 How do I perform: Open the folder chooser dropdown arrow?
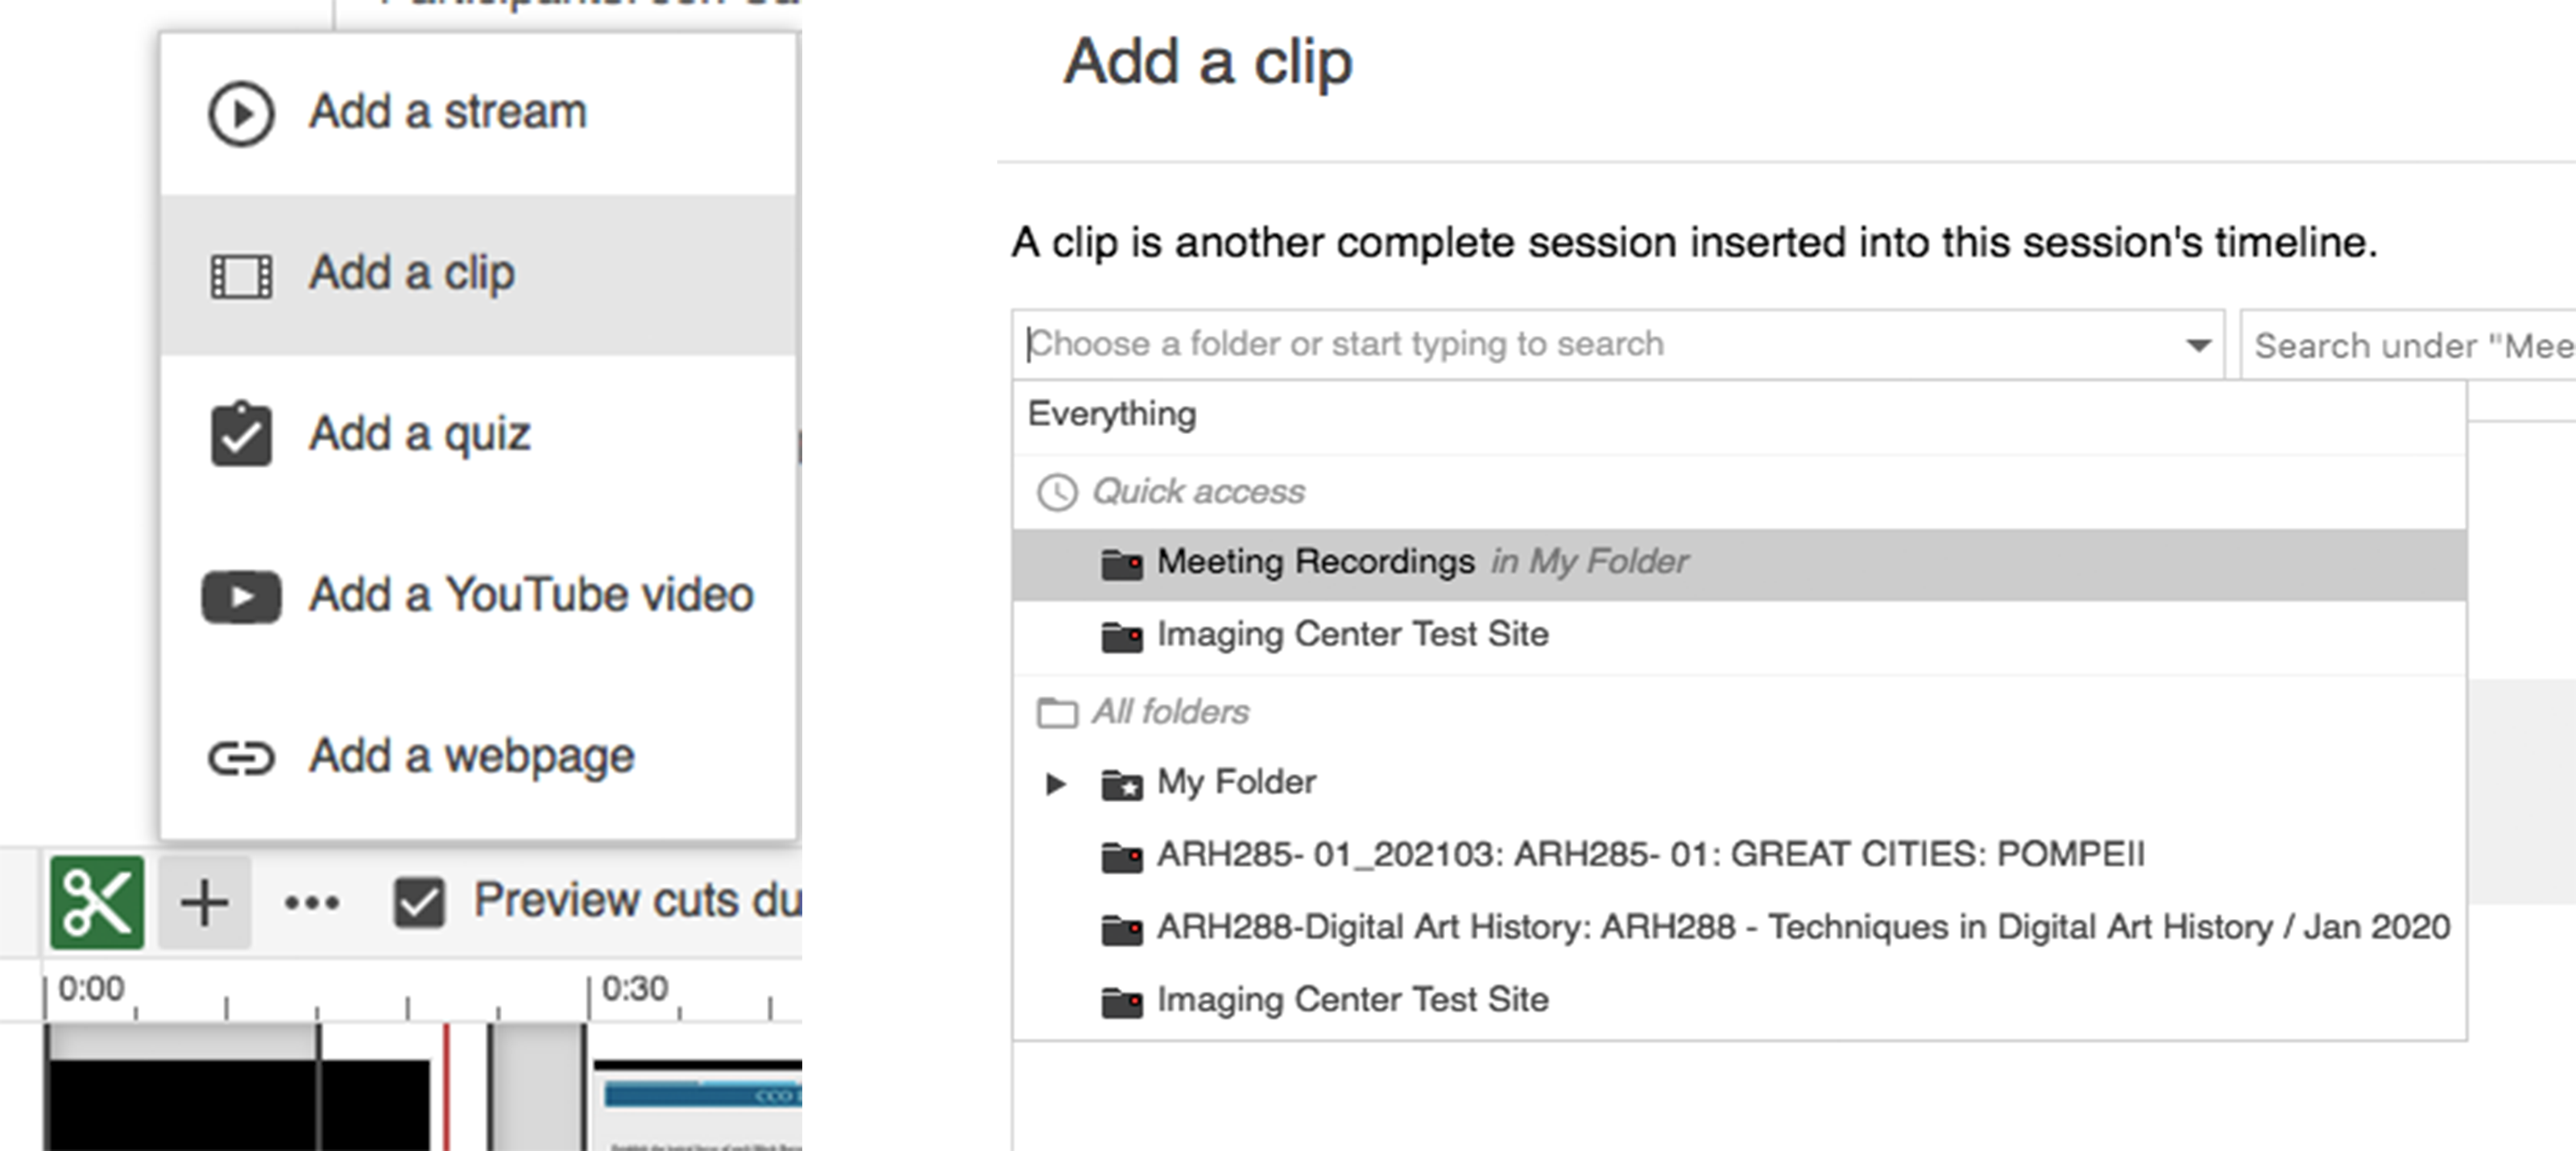(2197, 346)
